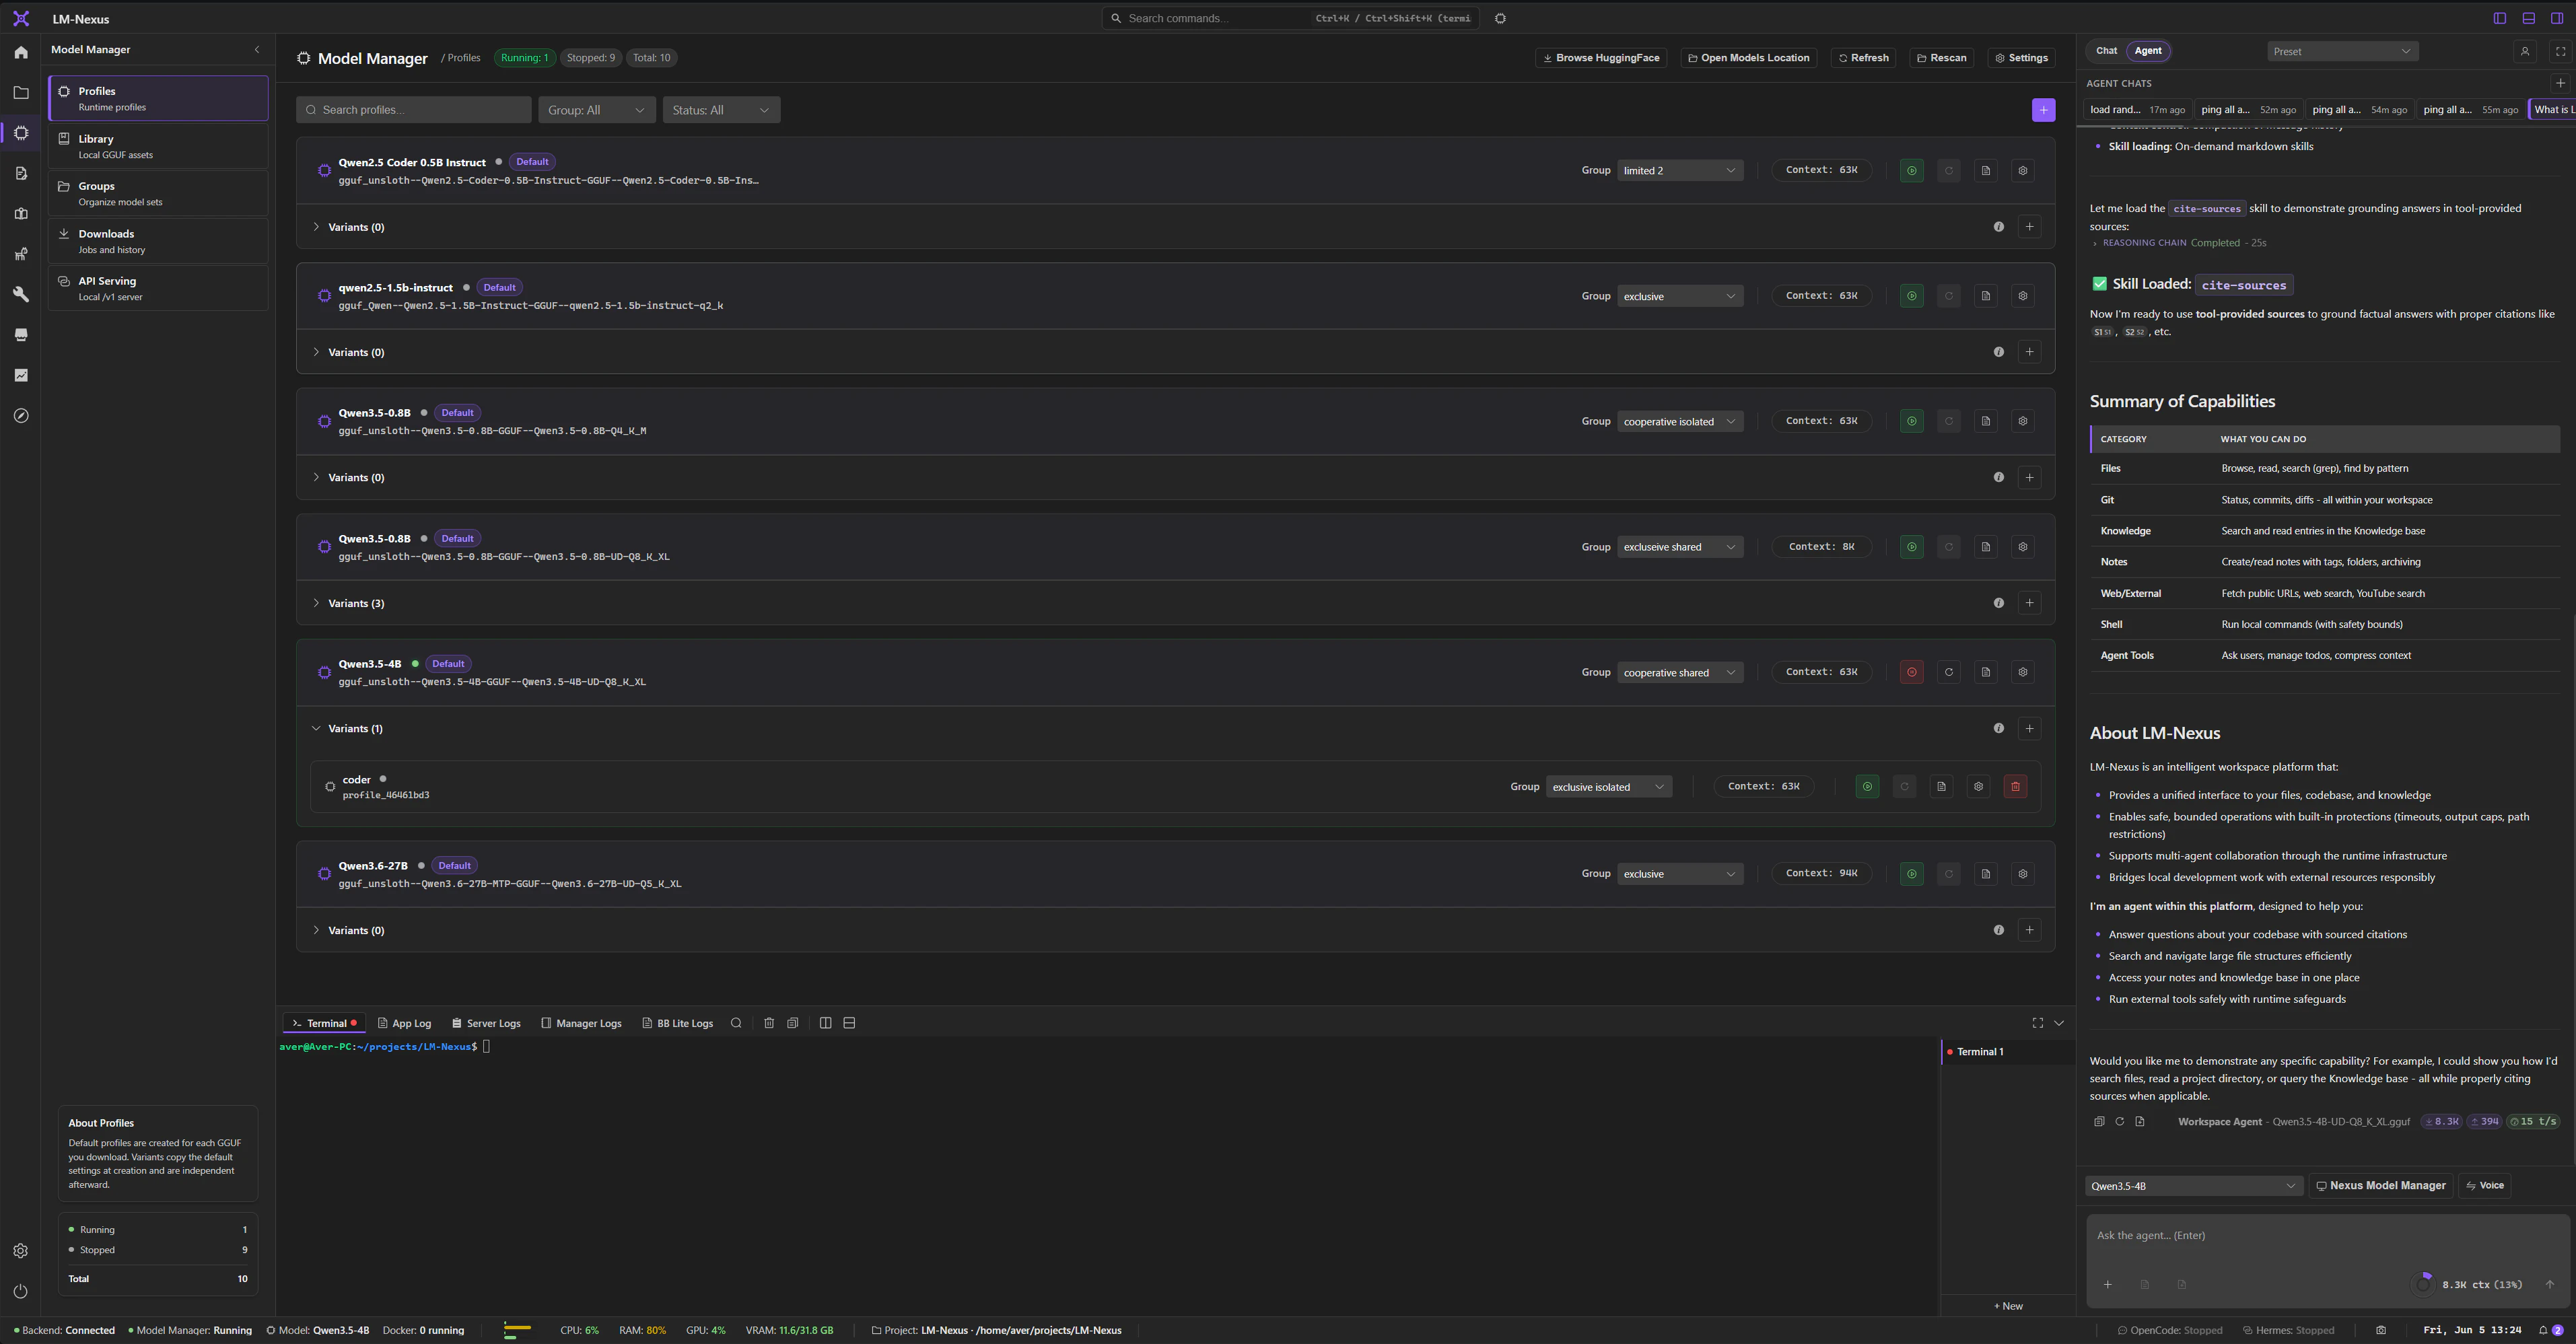
Task: Stop the running Qwen3.5-4B profile
Action: tap(1911, 672)
